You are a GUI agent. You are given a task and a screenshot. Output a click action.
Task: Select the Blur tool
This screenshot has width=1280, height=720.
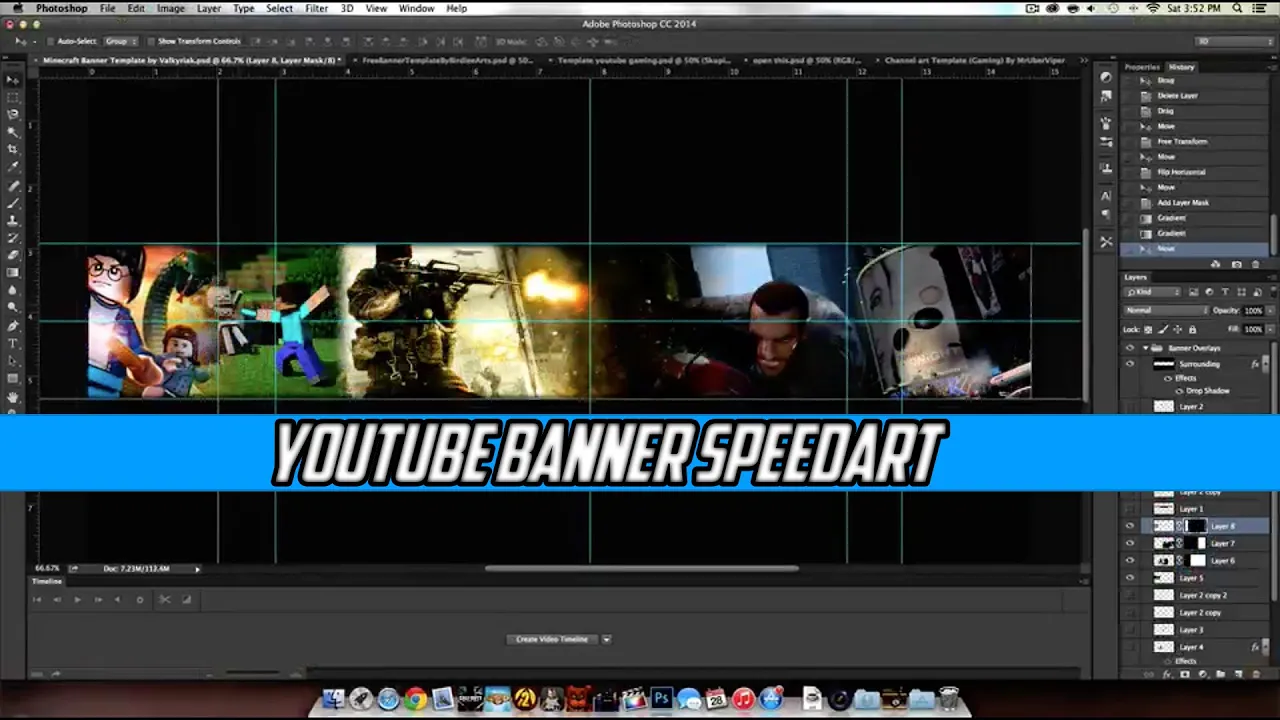tap(13, 290)
